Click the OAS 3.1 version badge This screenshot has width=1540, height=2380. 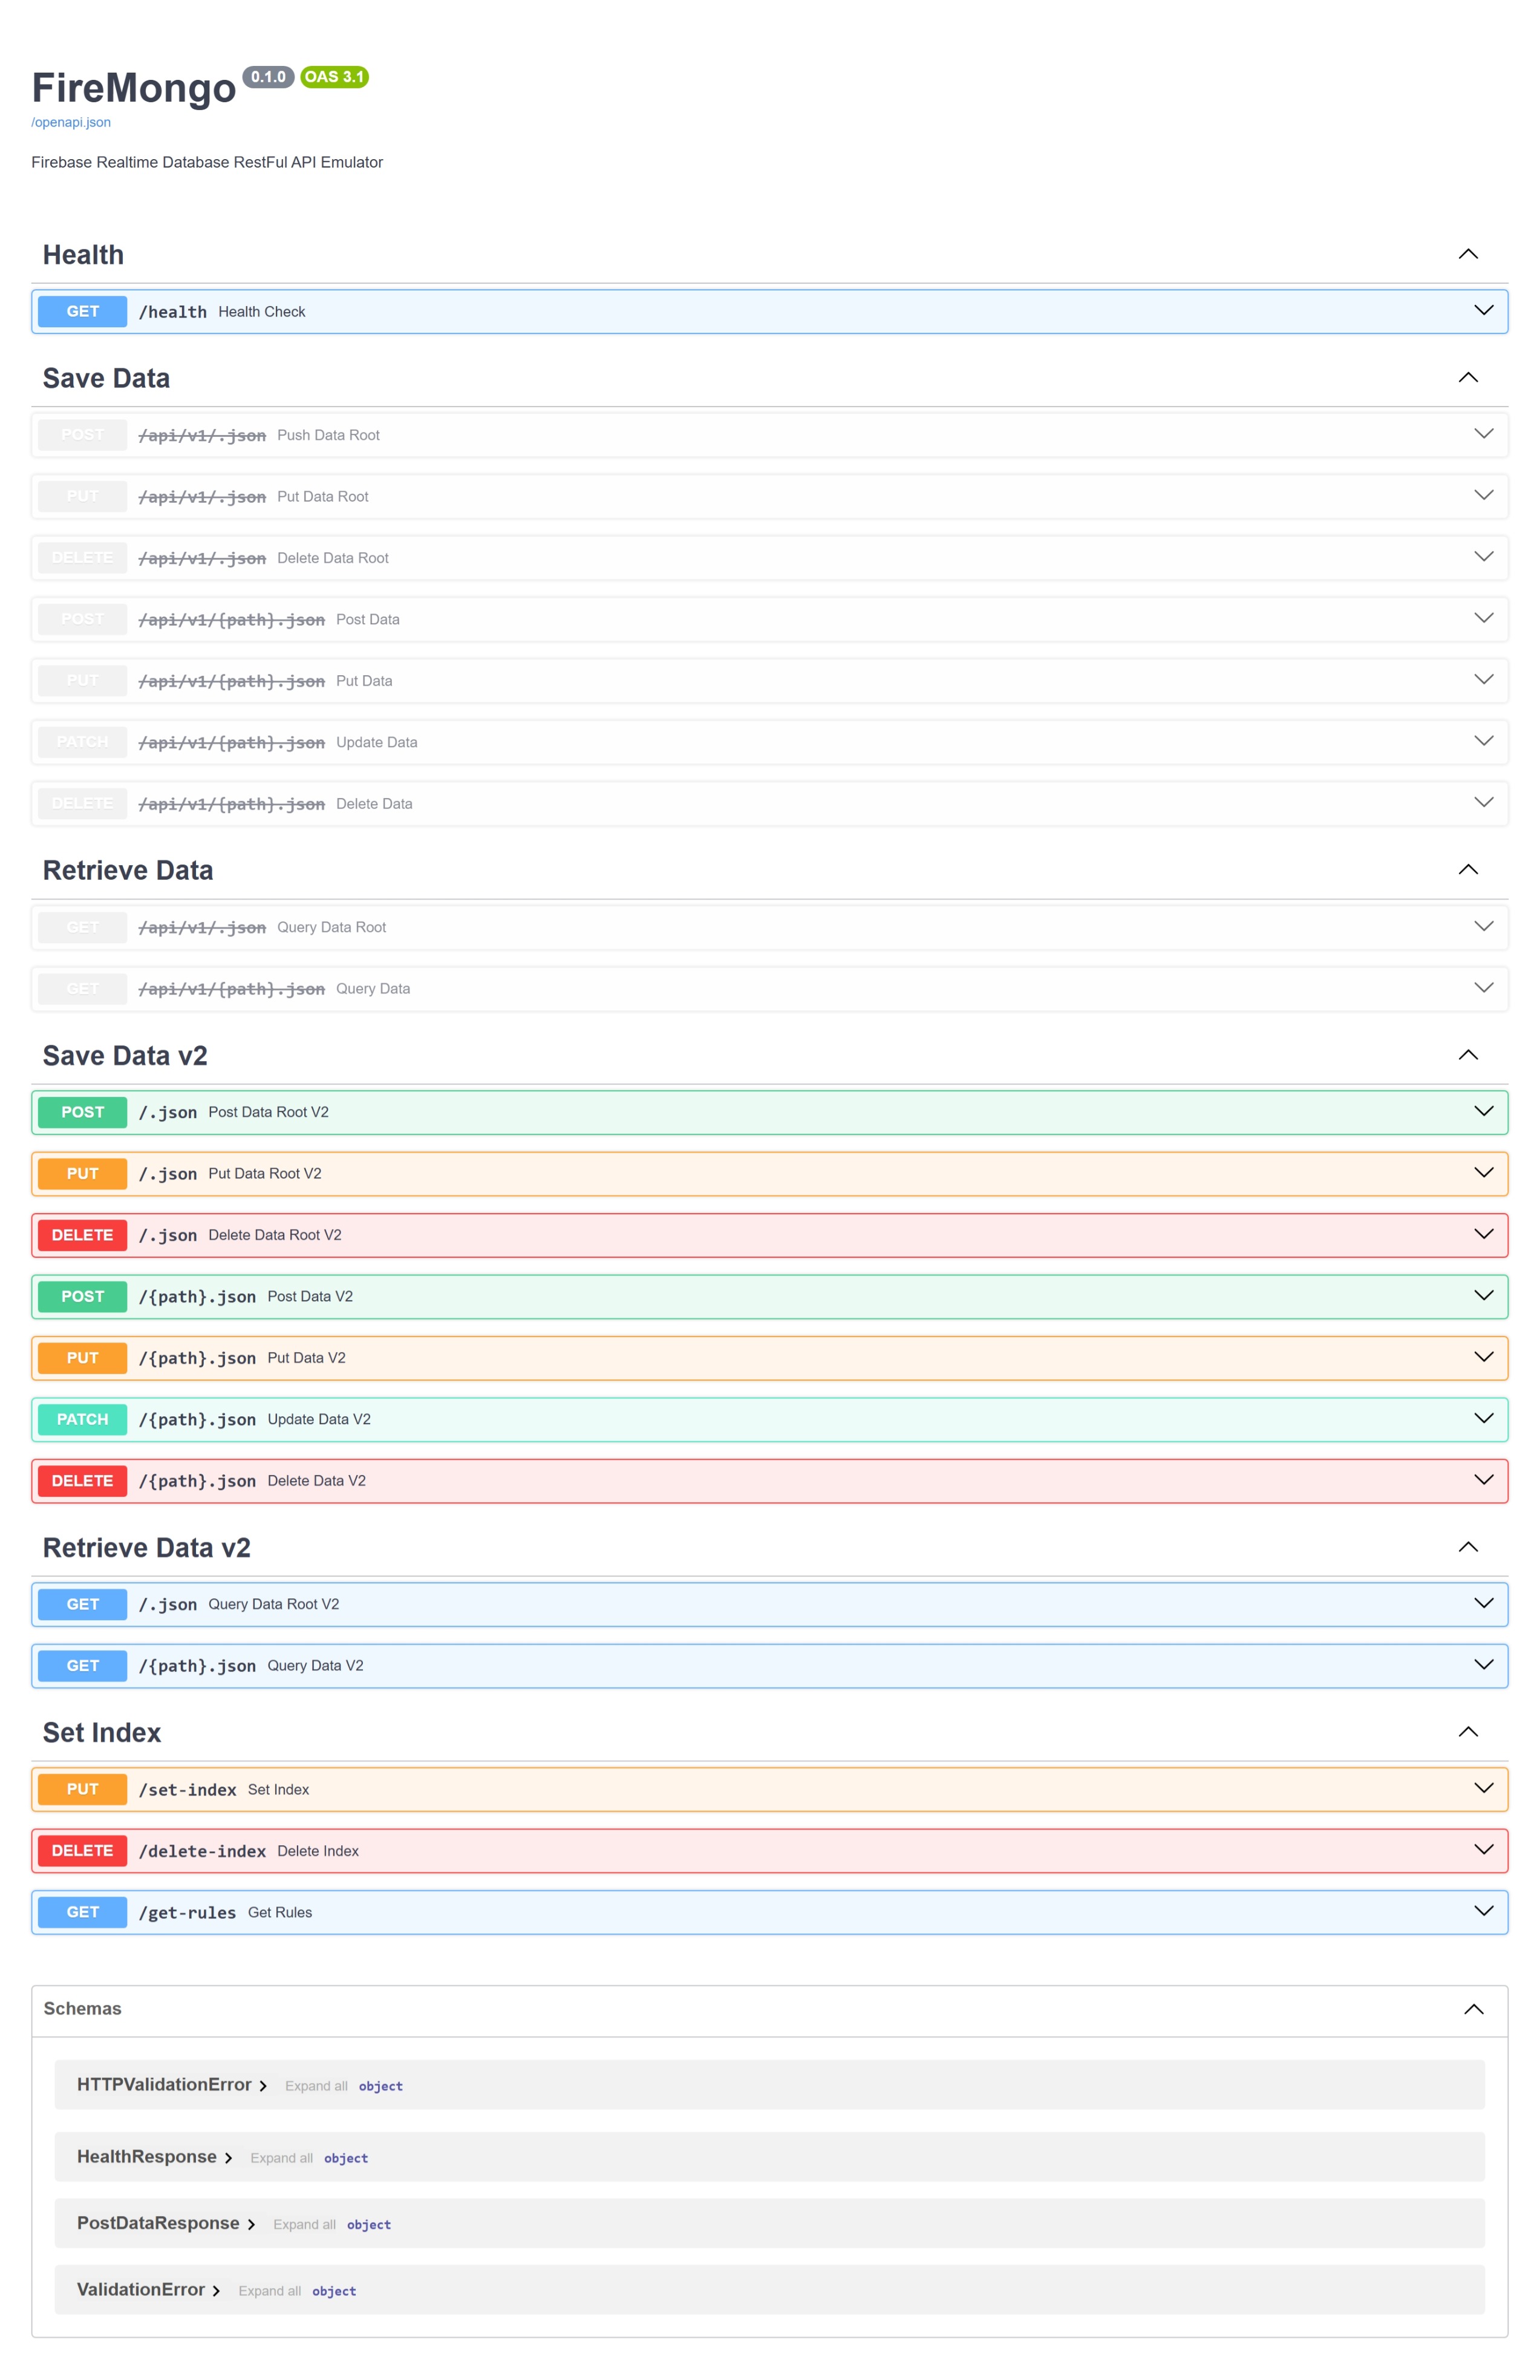[334, 77]
